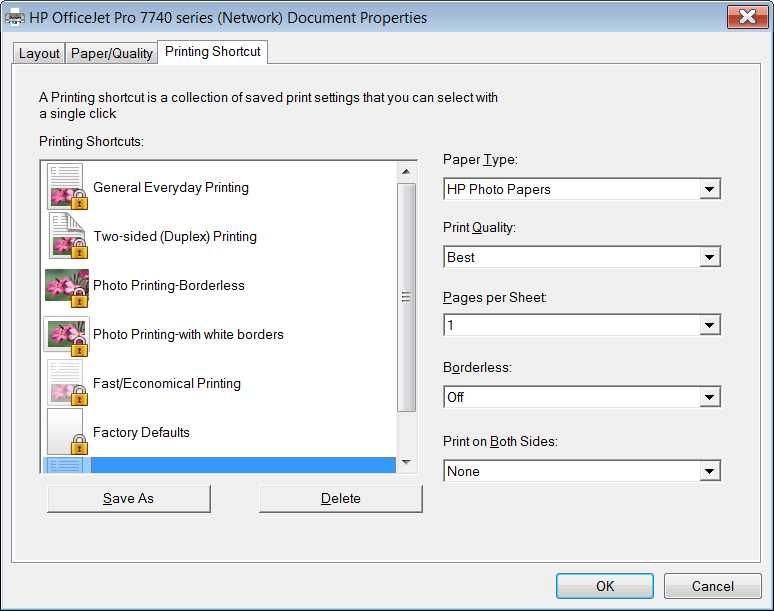The width and height of the screenshot is (774, 611).
Task: Confirm with the OK button
Action: [605, 586]
